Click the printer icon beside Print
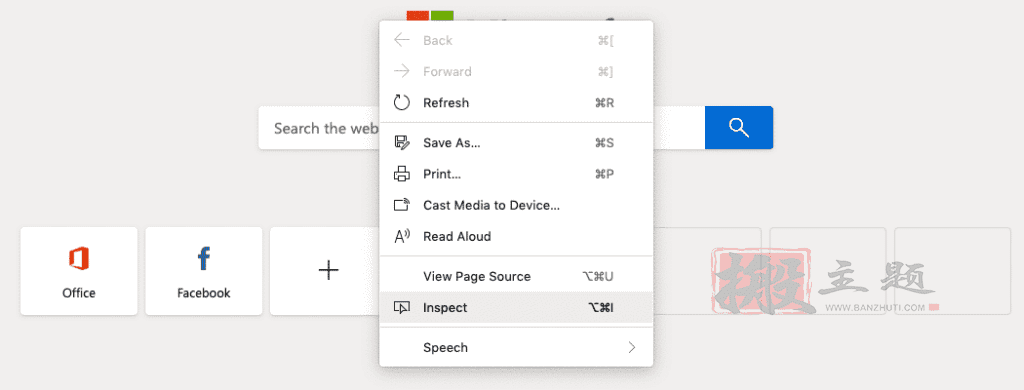Image resolution: width=1024 pixels, height=390 pixels. click(x=402, y=174)
